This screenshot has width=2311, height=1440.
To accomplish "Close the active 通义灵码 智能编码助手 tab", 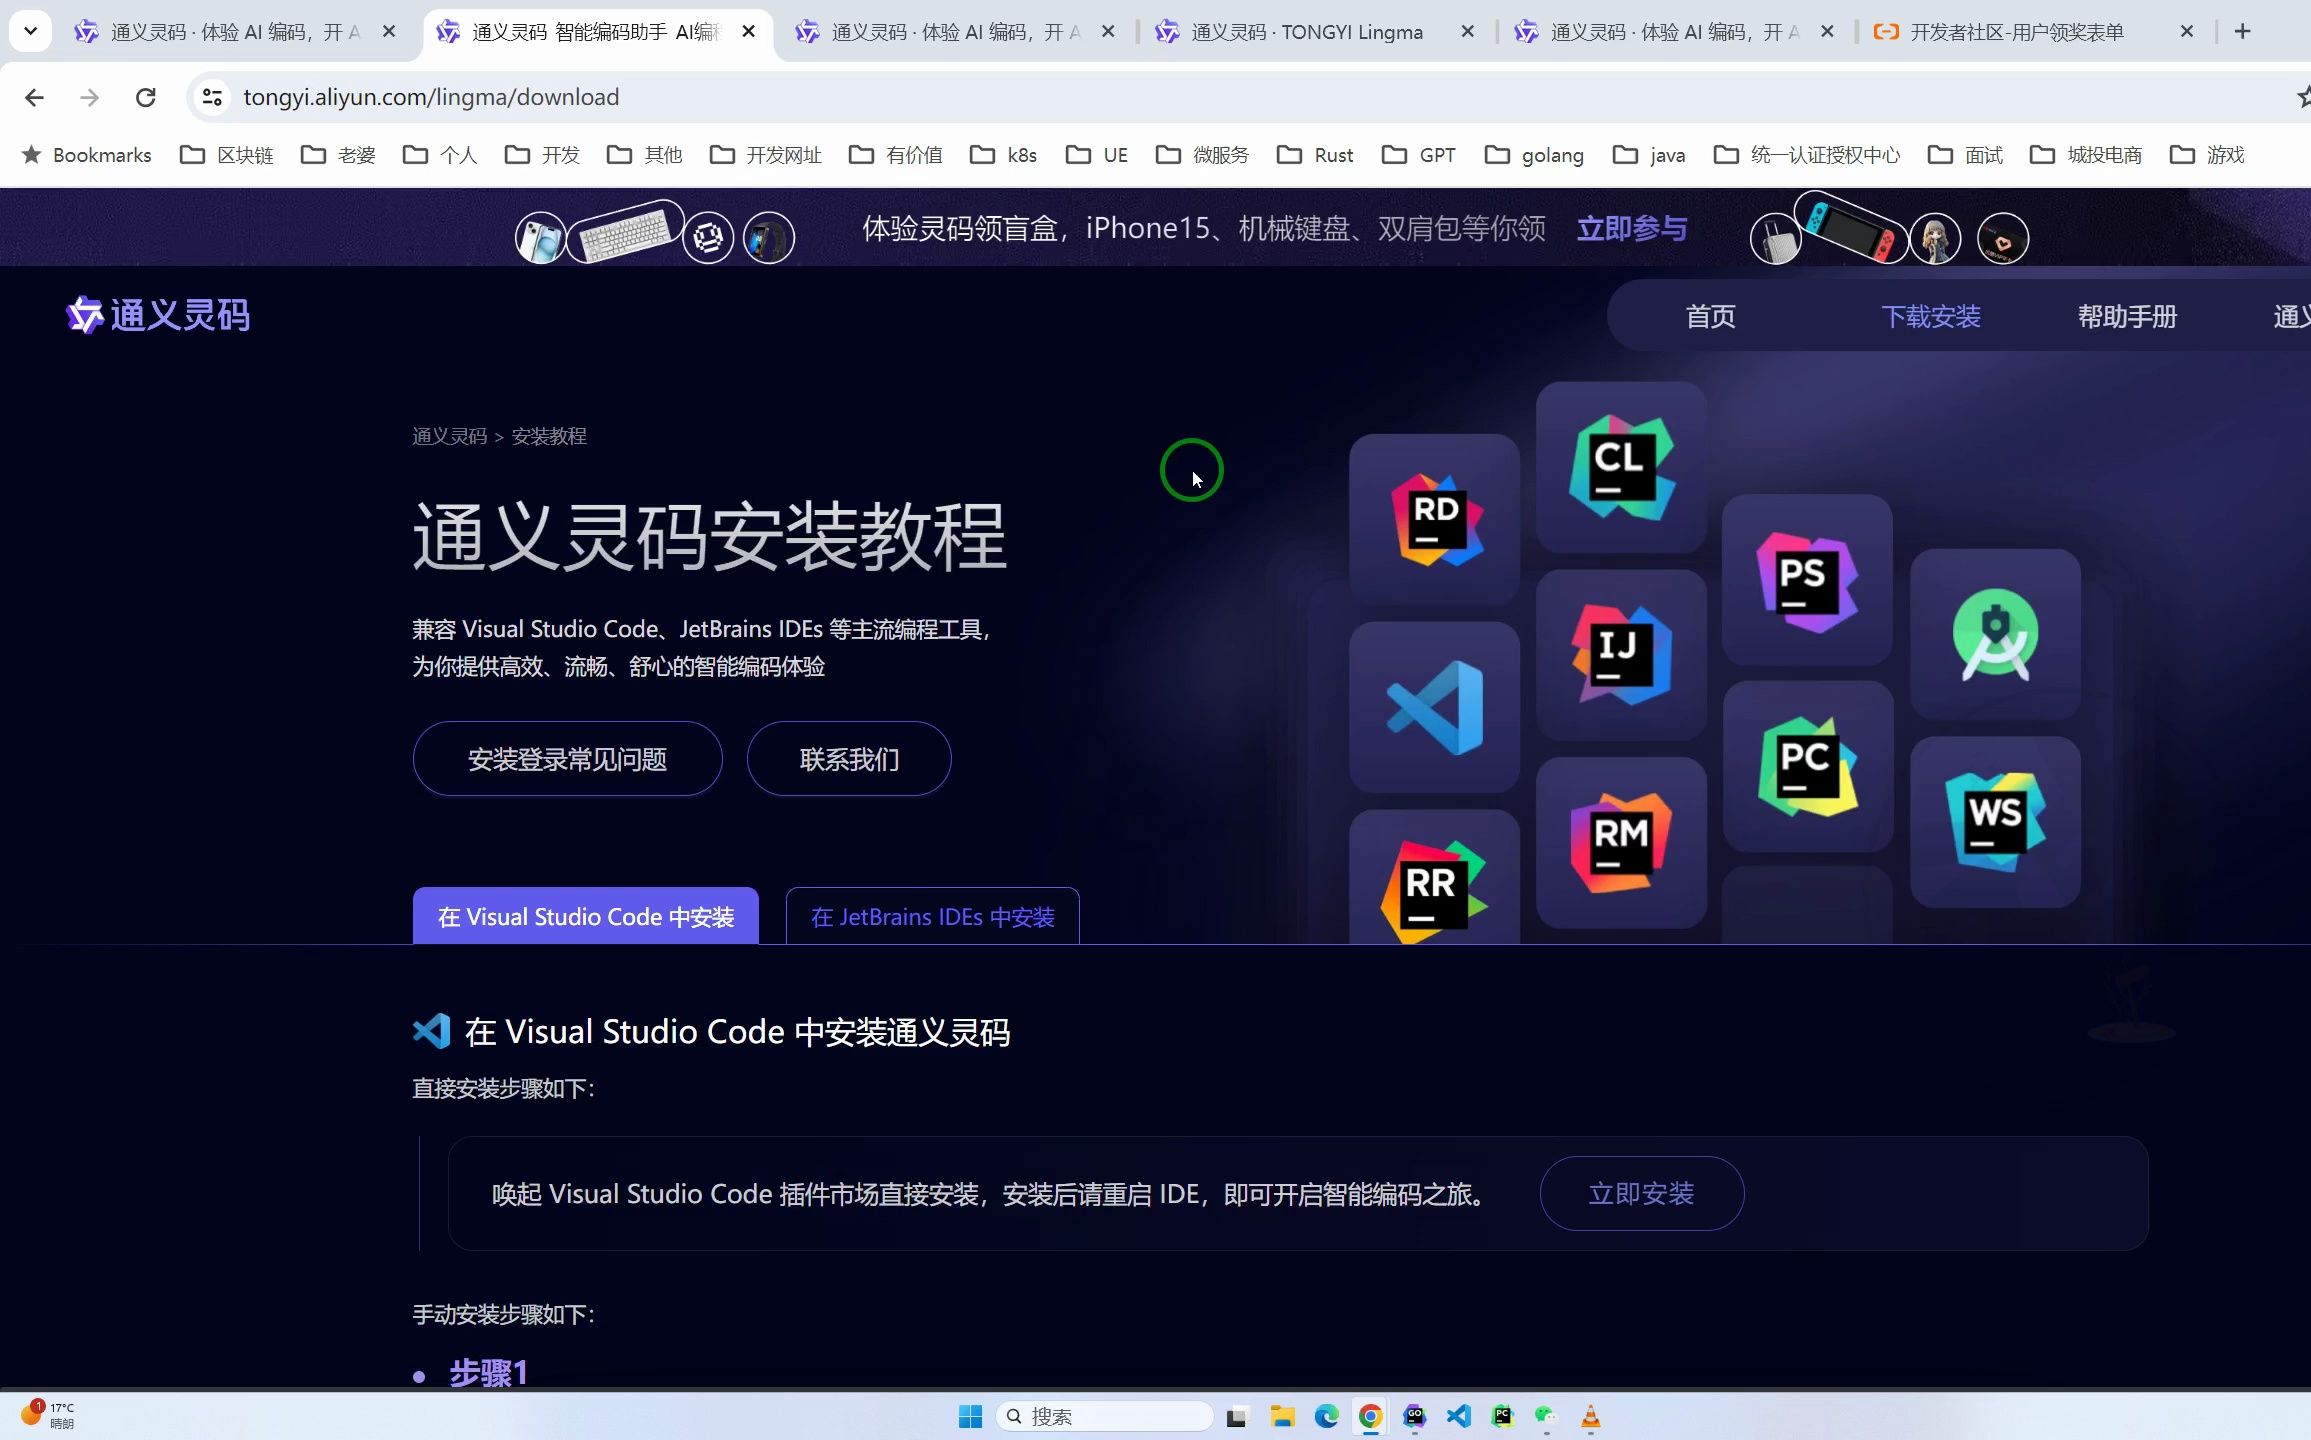I will [x=748, y=32].
